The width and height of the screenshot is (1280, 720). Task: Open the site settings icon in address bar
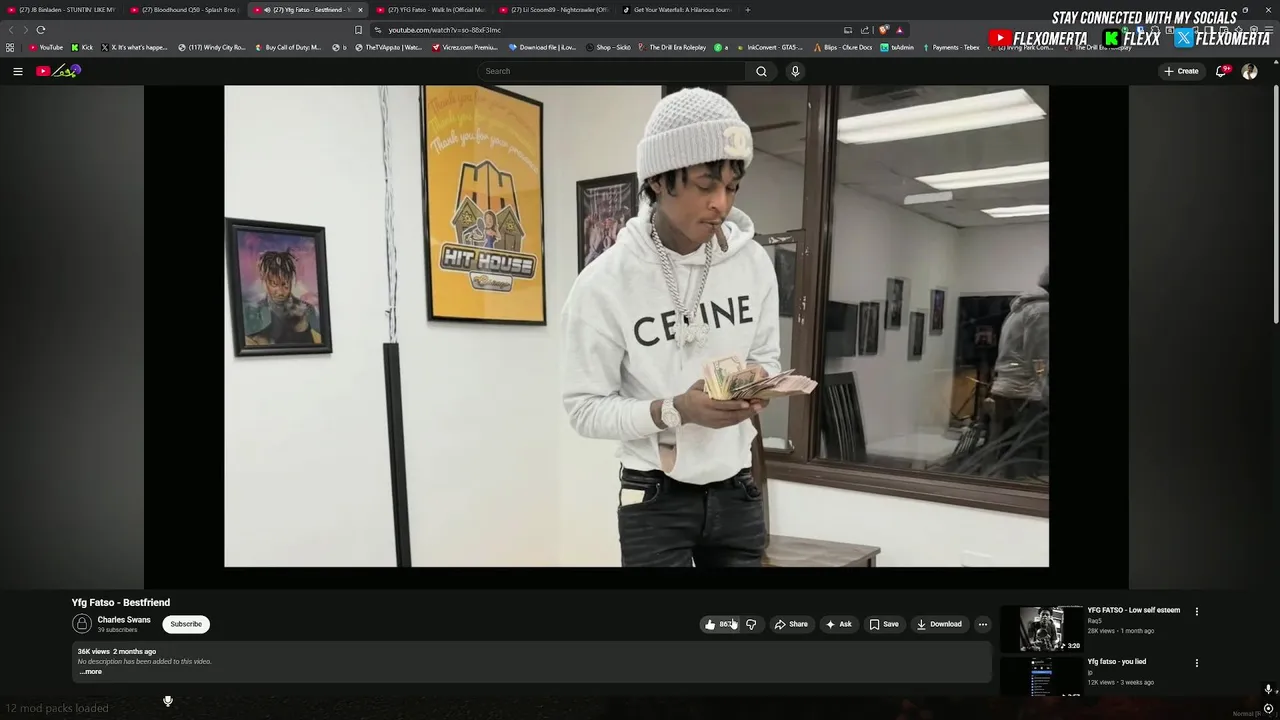(x=377, y=30)
